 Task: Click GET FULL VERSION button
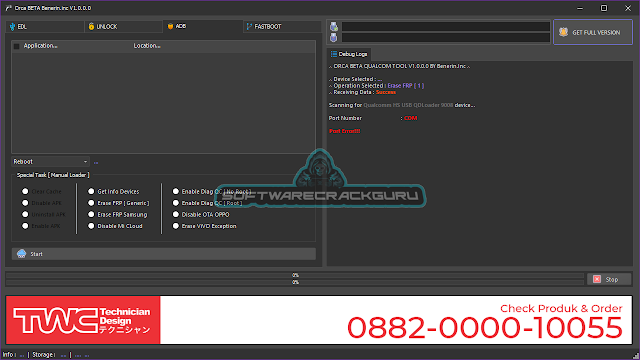pos(593,32)
